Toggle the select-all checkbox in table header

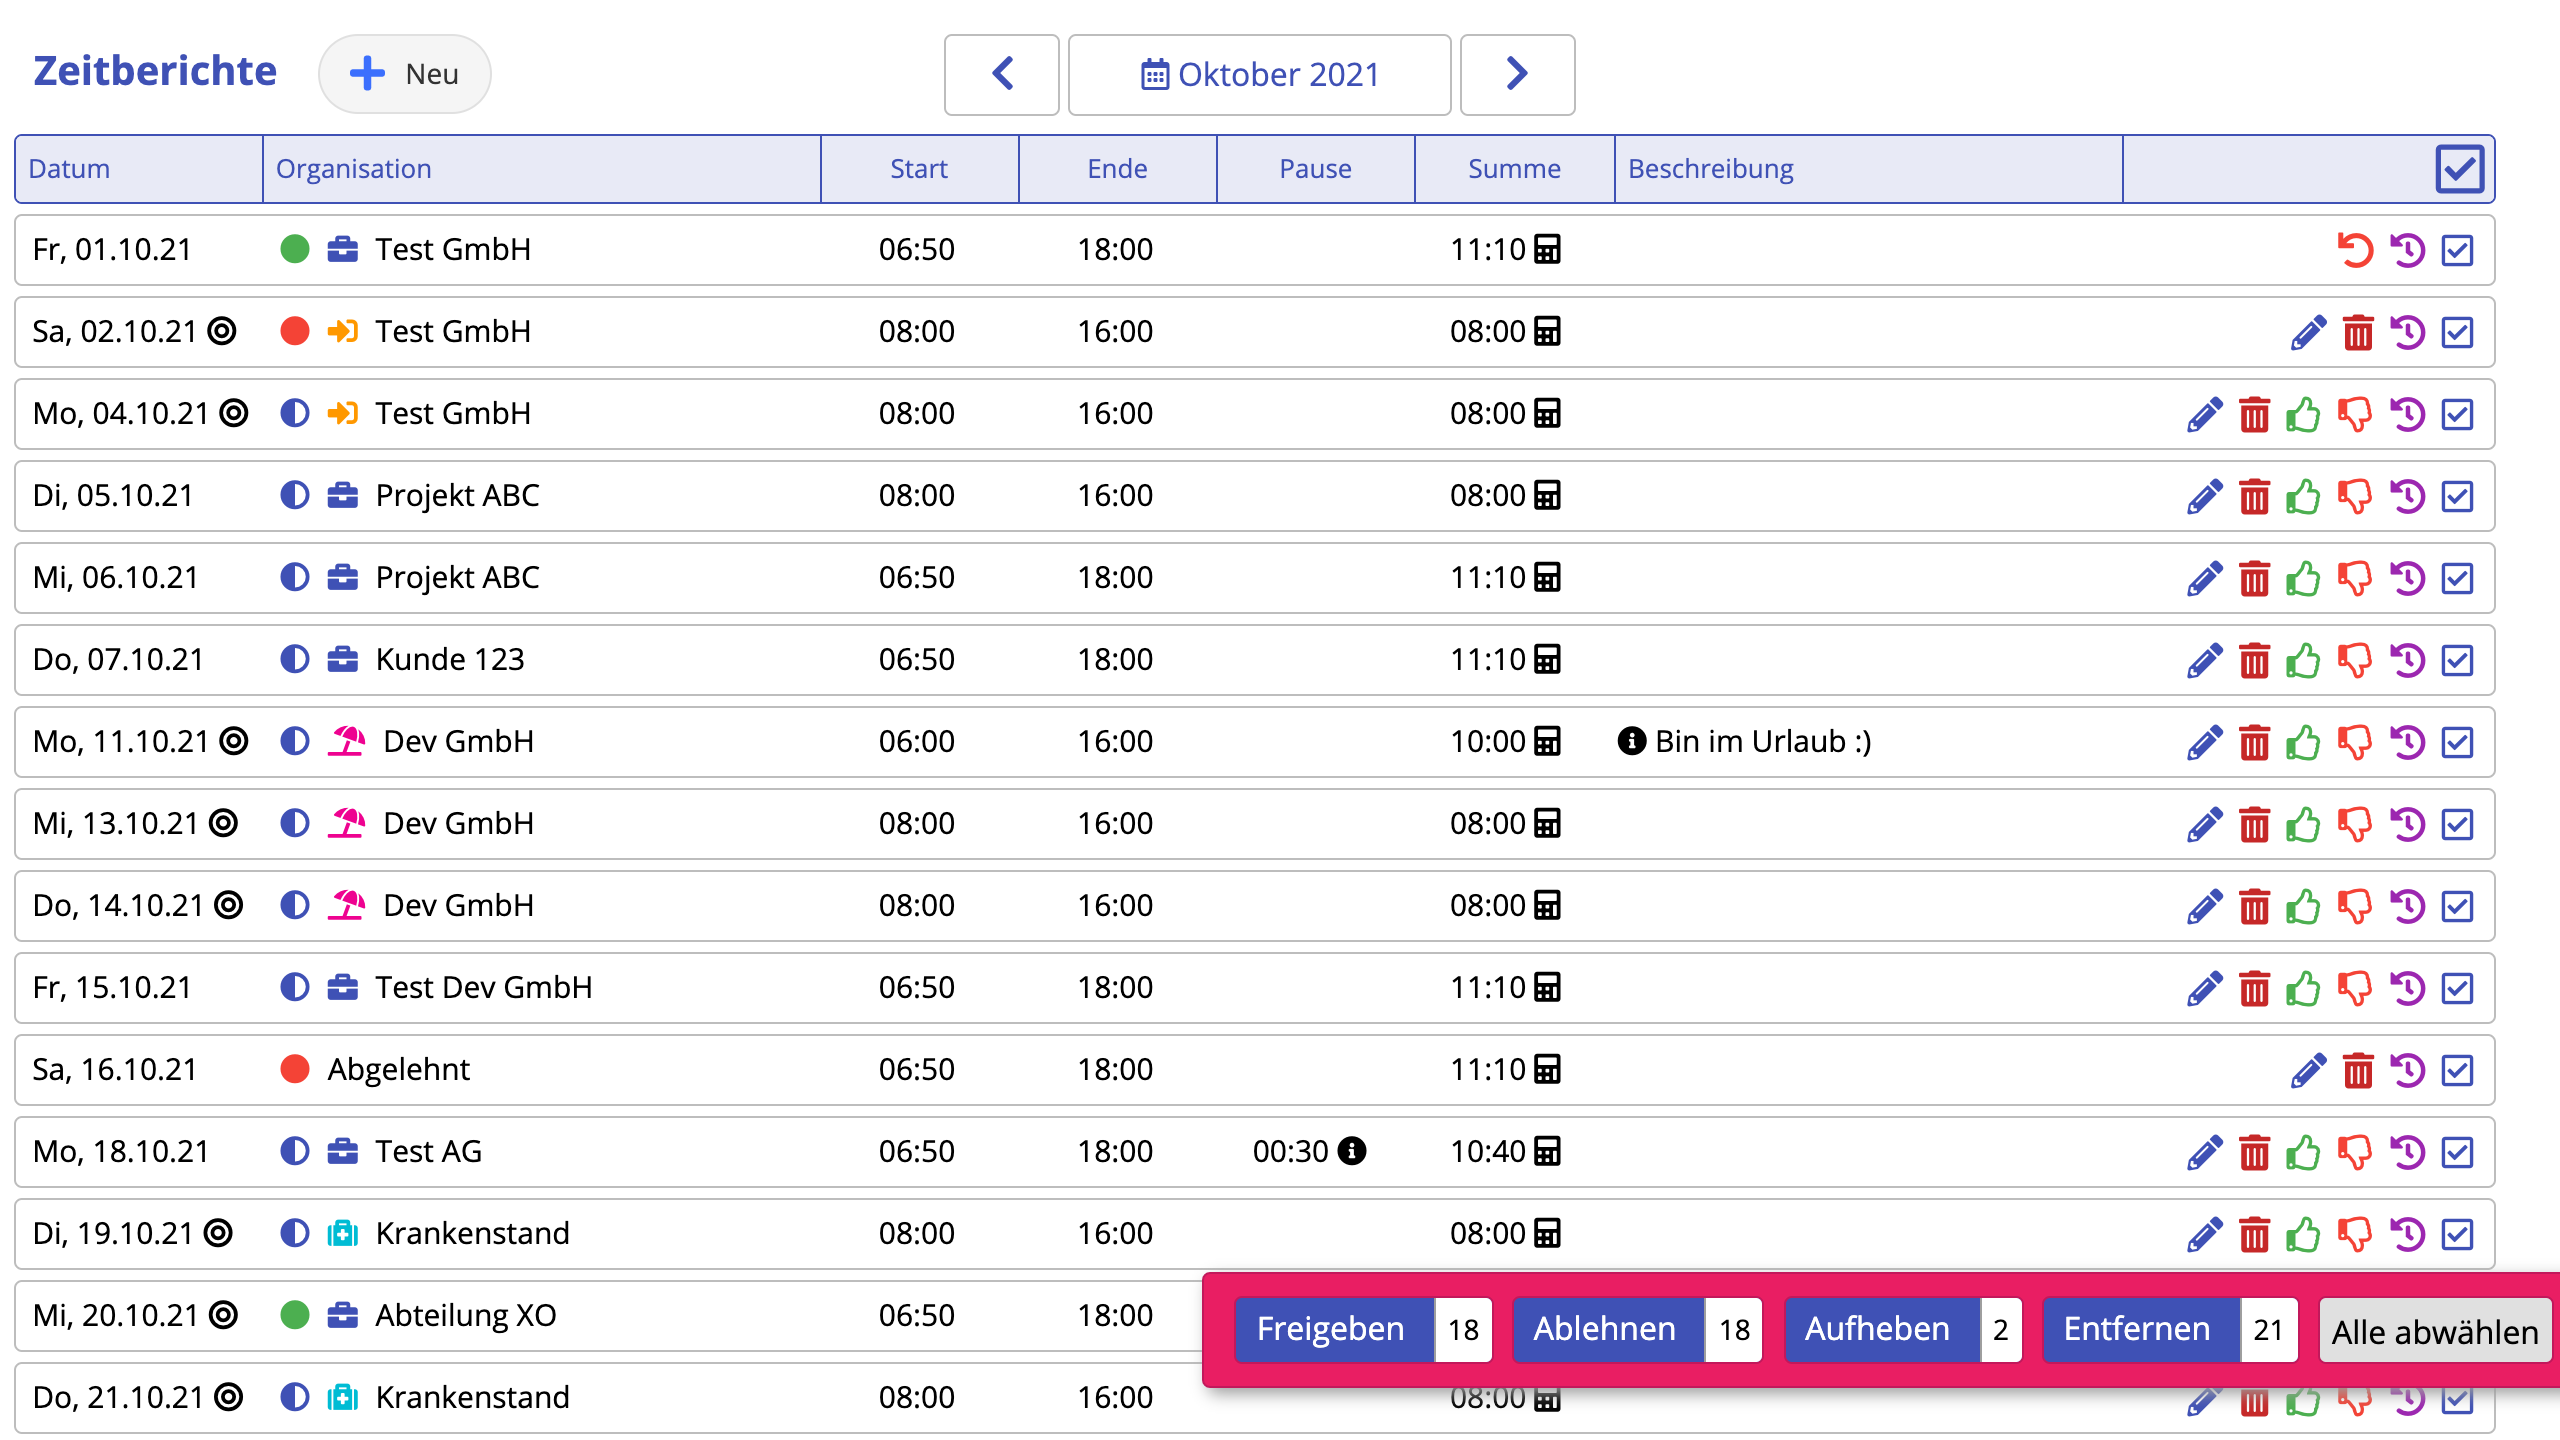pos(2459,169)
